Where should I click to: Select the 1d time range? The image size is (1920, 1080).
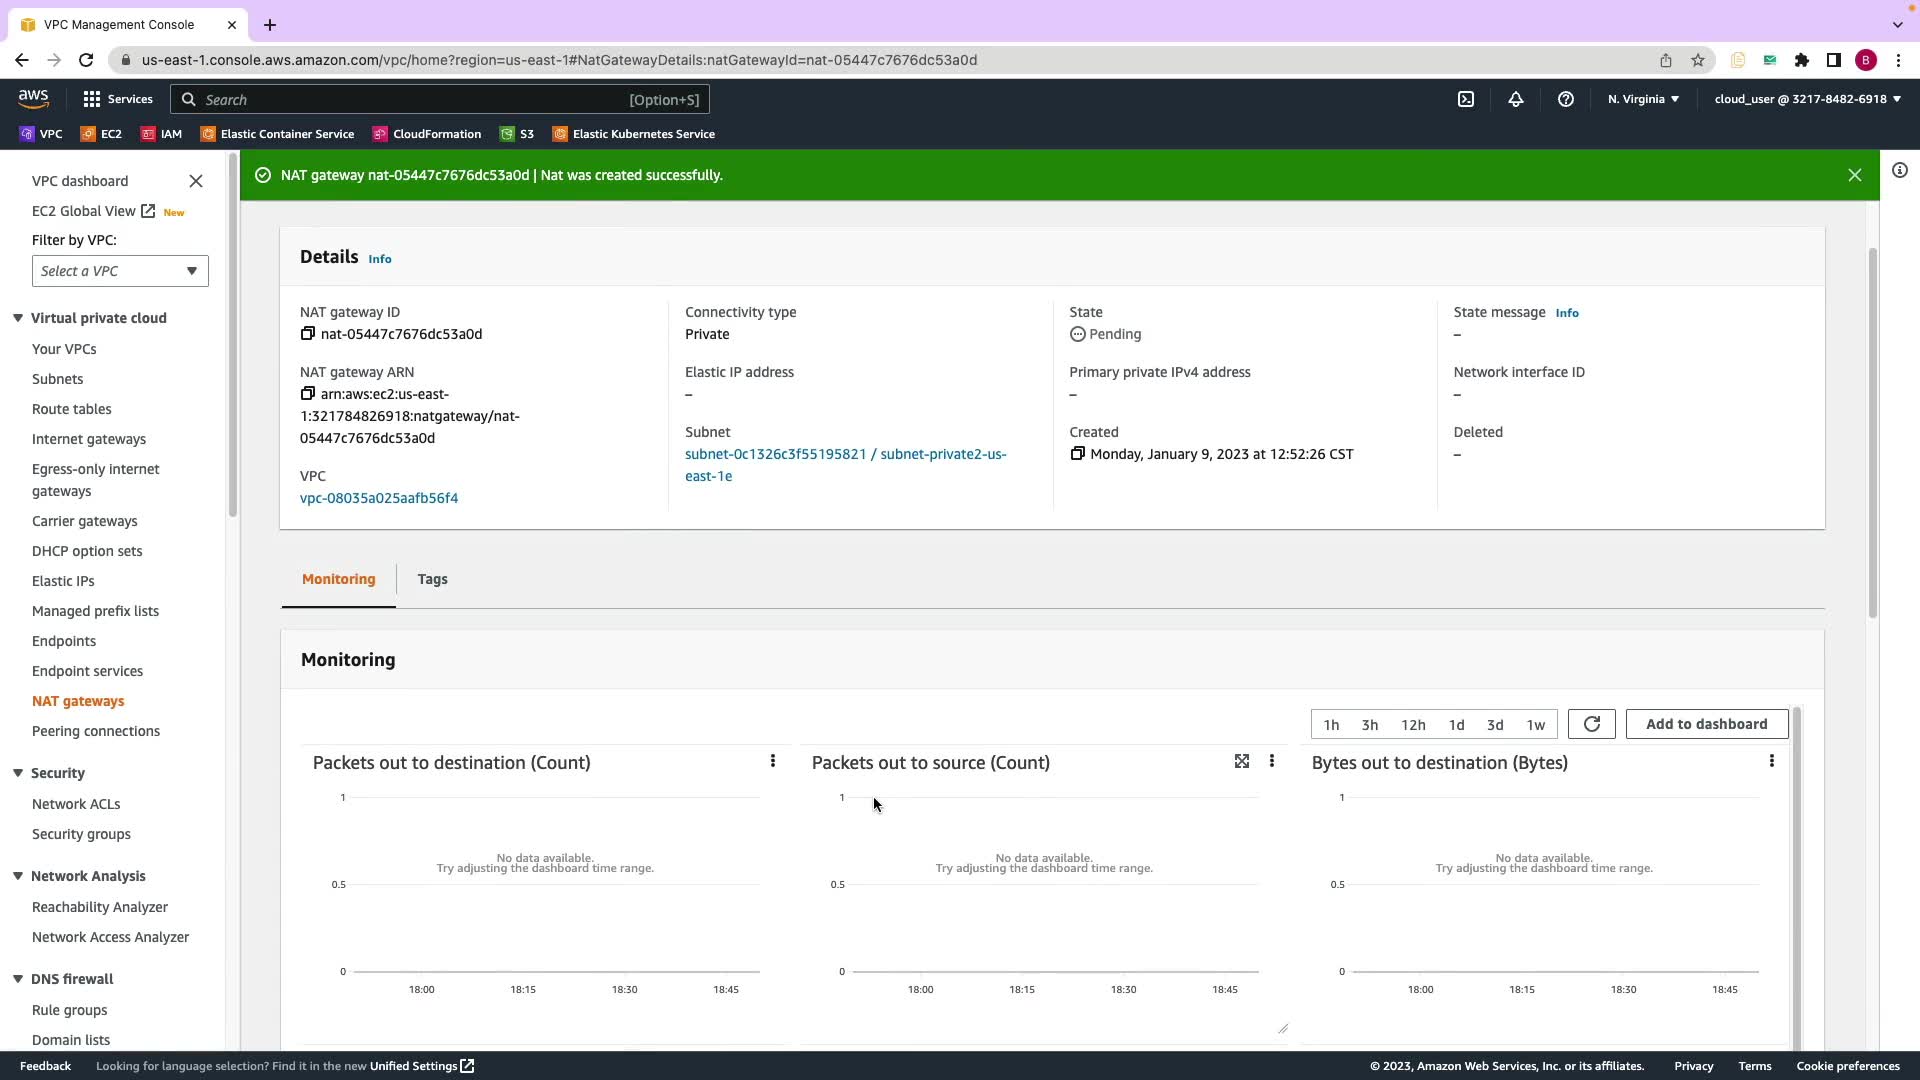click(x=1456, y=725)
